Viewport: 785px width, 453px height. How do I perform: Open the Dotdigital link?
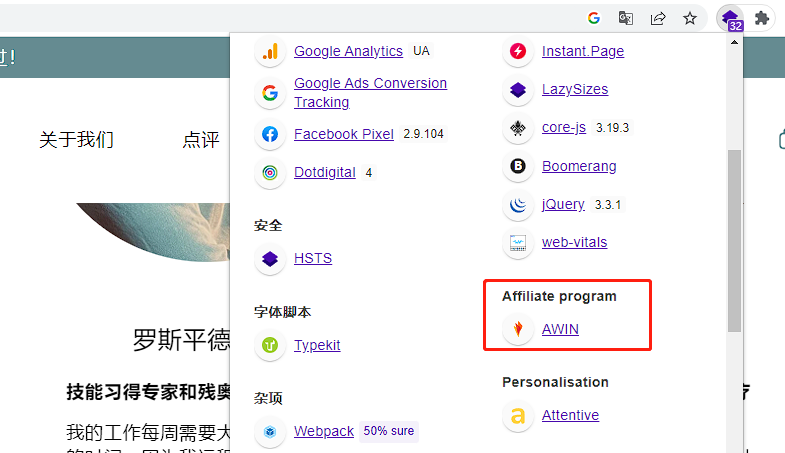[324, 173]
